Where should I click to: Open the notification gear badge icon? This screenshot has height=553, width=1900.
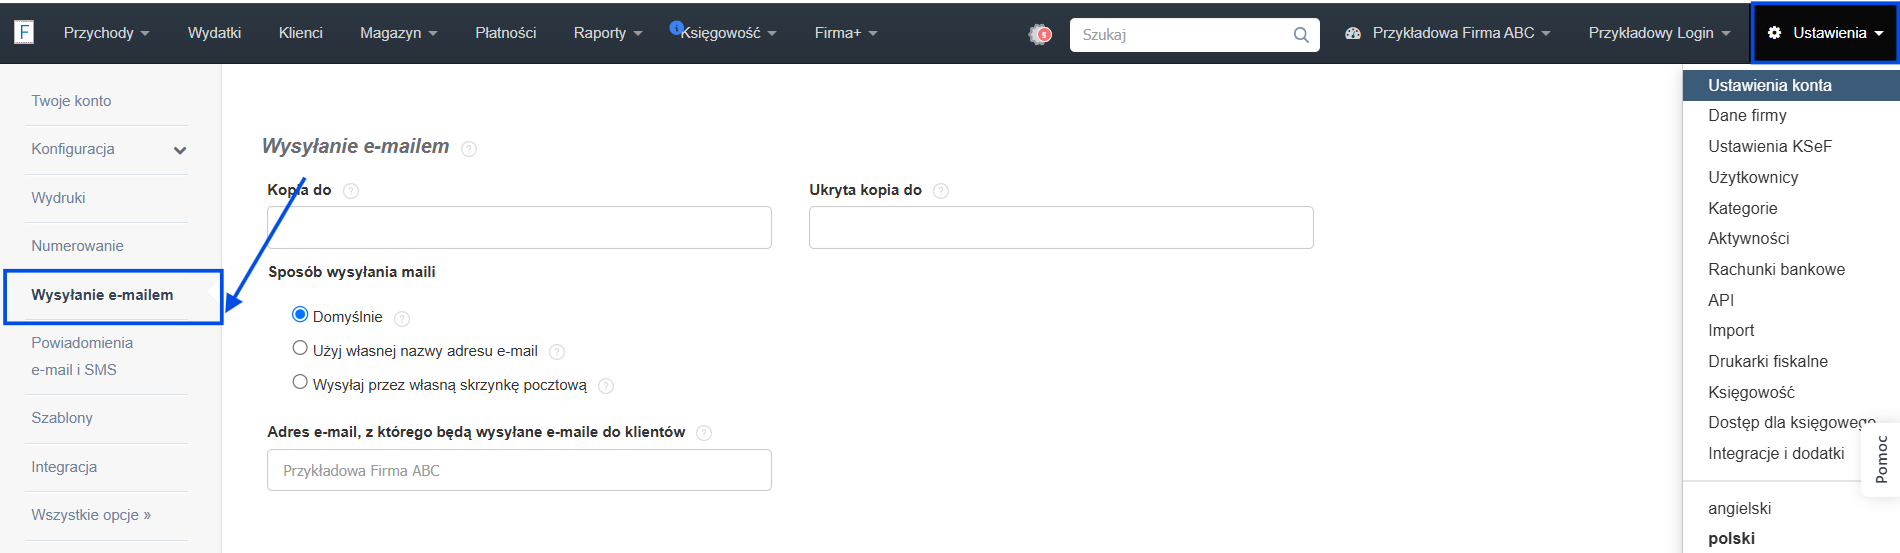1040,34
